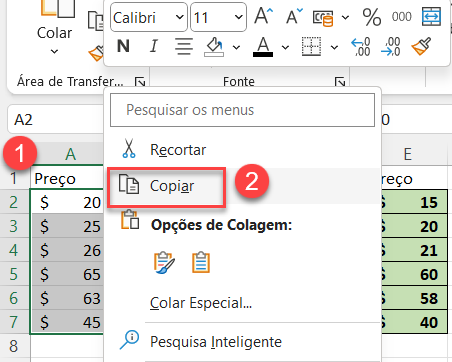Select Copiar in the context menu
The image size is (452, 362).
click(x=243, y=186)
